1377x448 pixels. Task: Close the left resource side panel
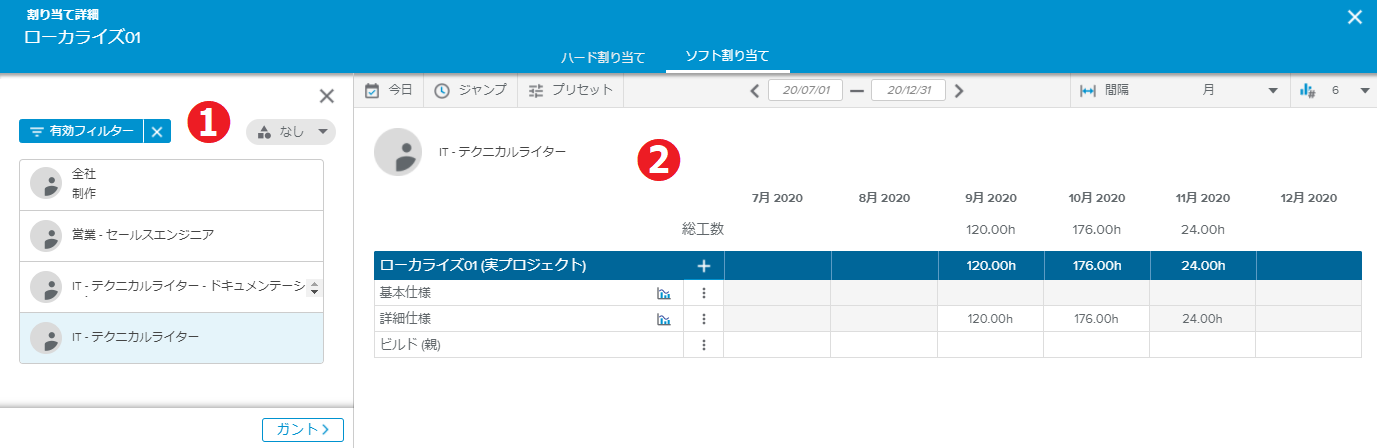coord(326,97)
